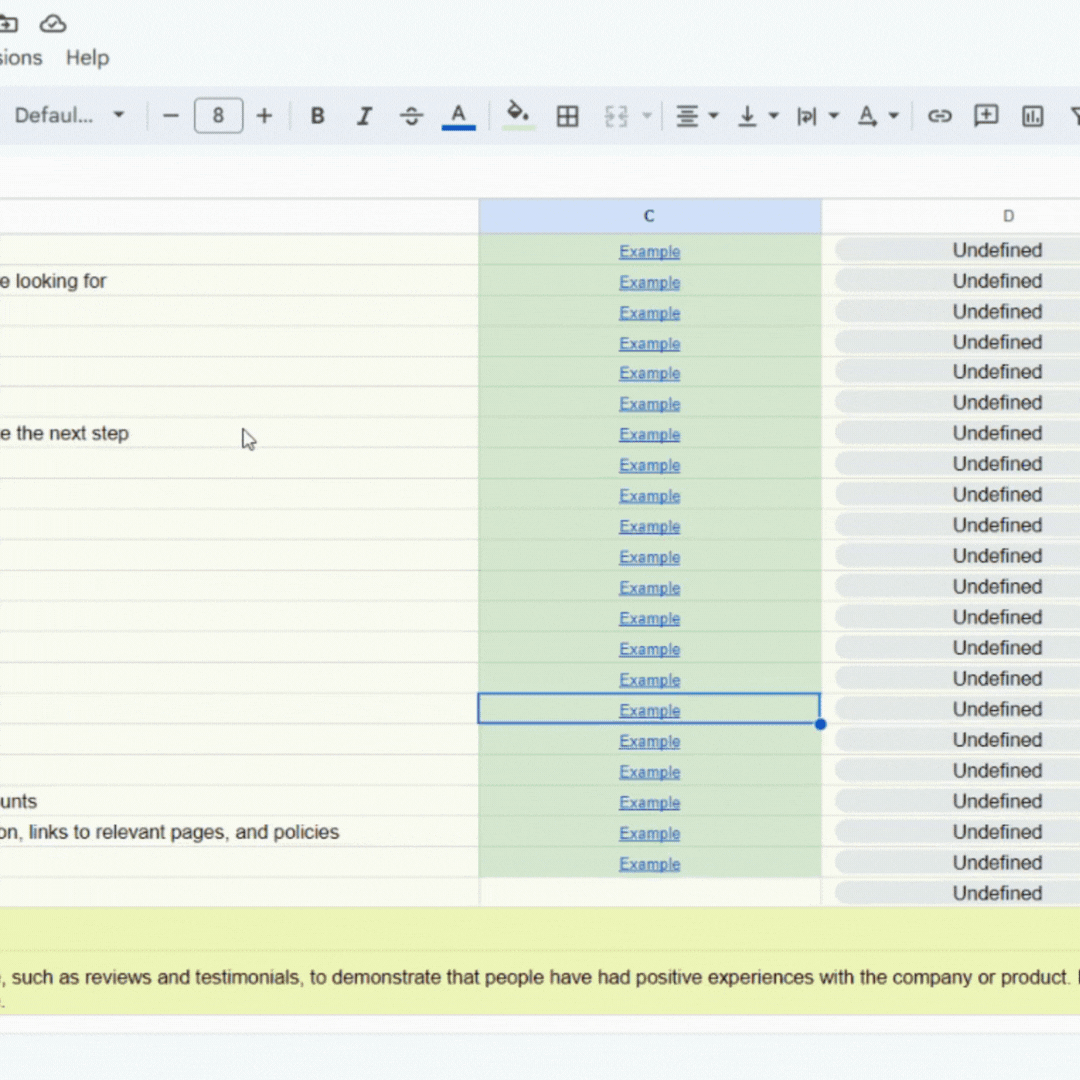1080x1080 pixels.
Task: Toggle strikethrough text
Action: (x=411, y=116)
